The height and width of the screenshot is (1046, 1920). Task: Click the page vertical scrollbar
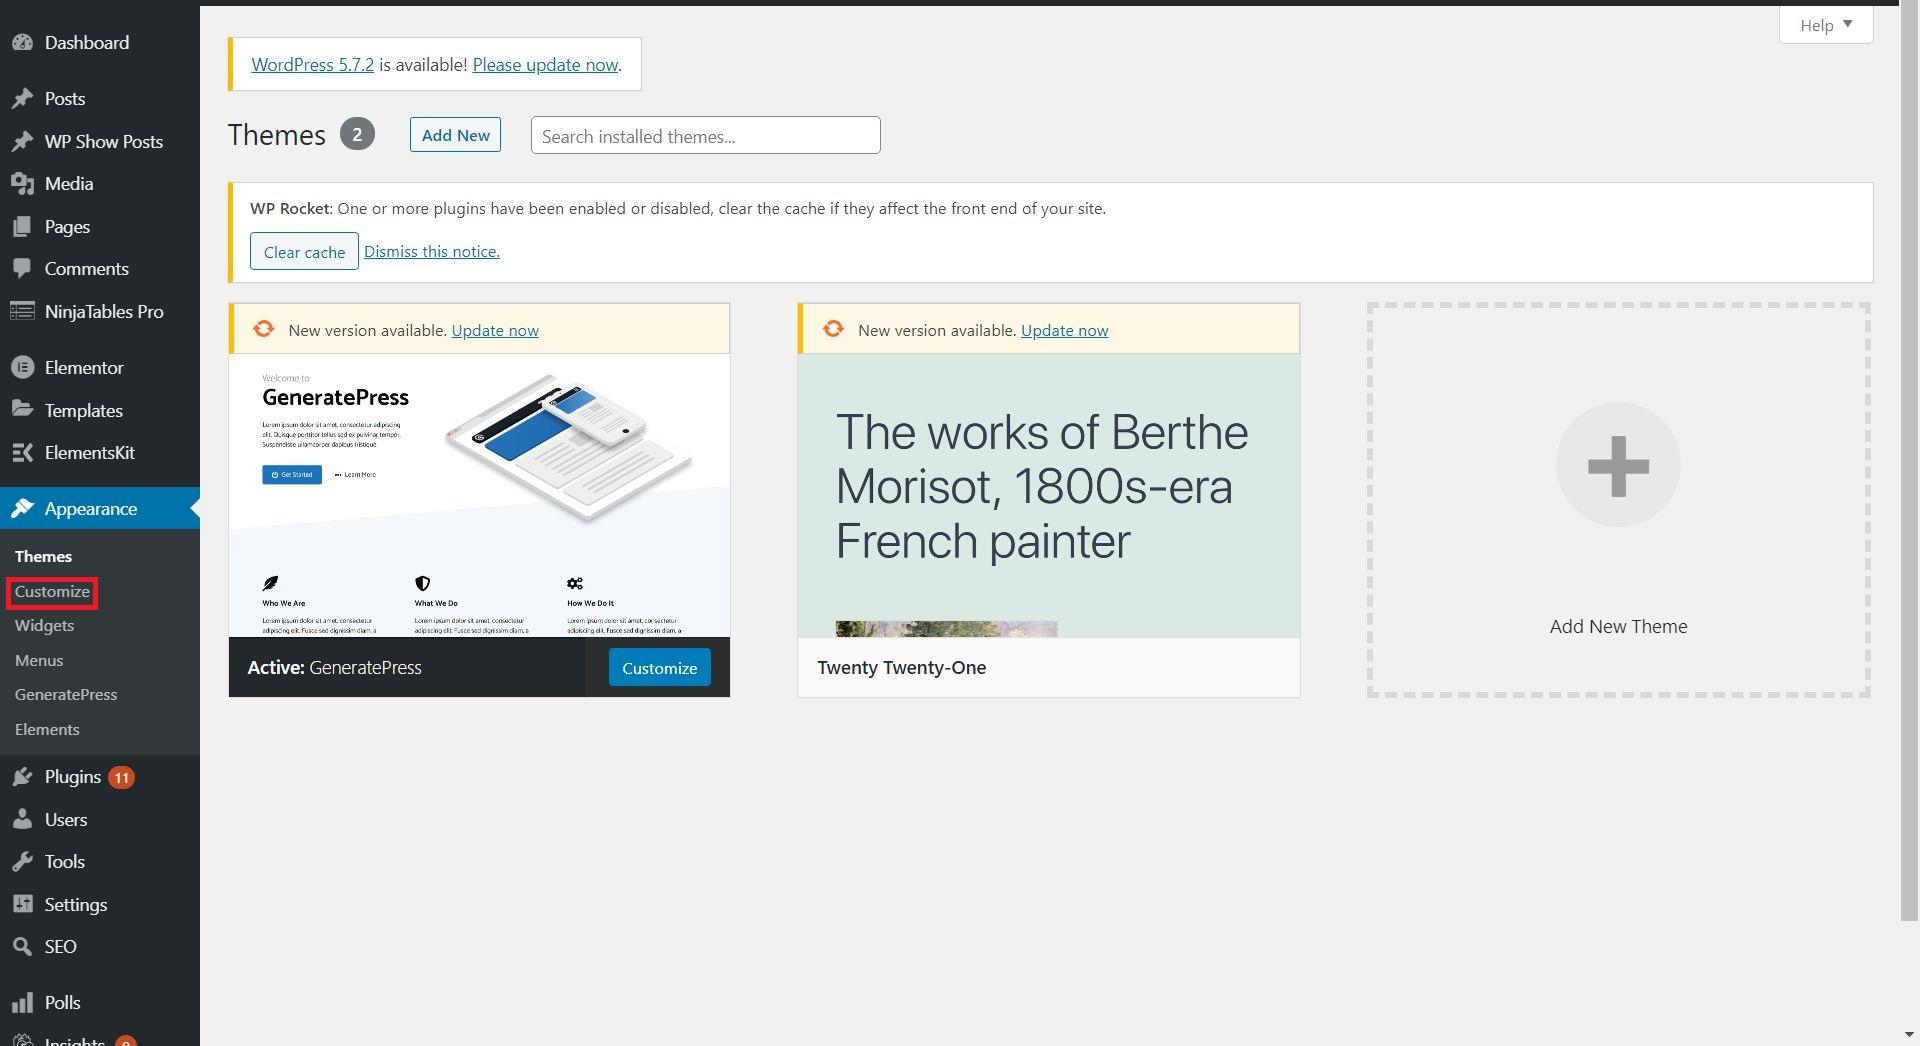click(1909, 464)
